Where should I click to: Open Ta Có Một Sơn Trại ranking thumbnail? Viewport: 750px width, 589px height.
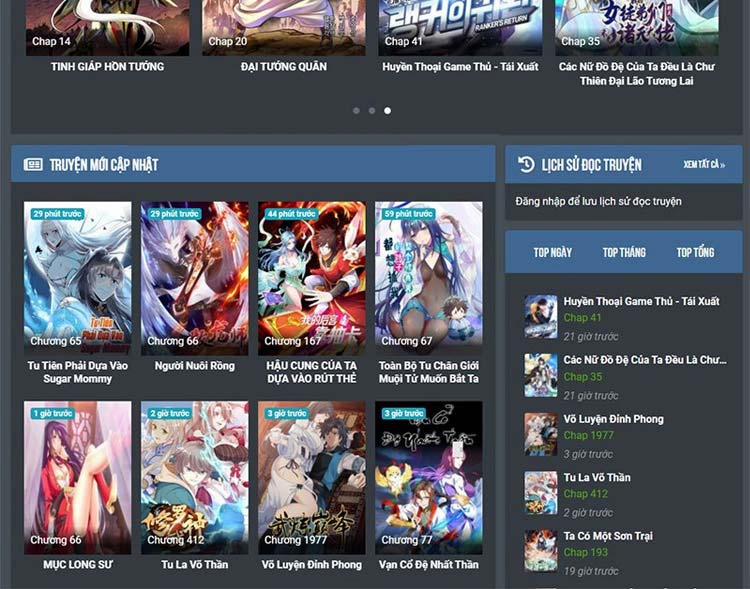pos(541,550)
